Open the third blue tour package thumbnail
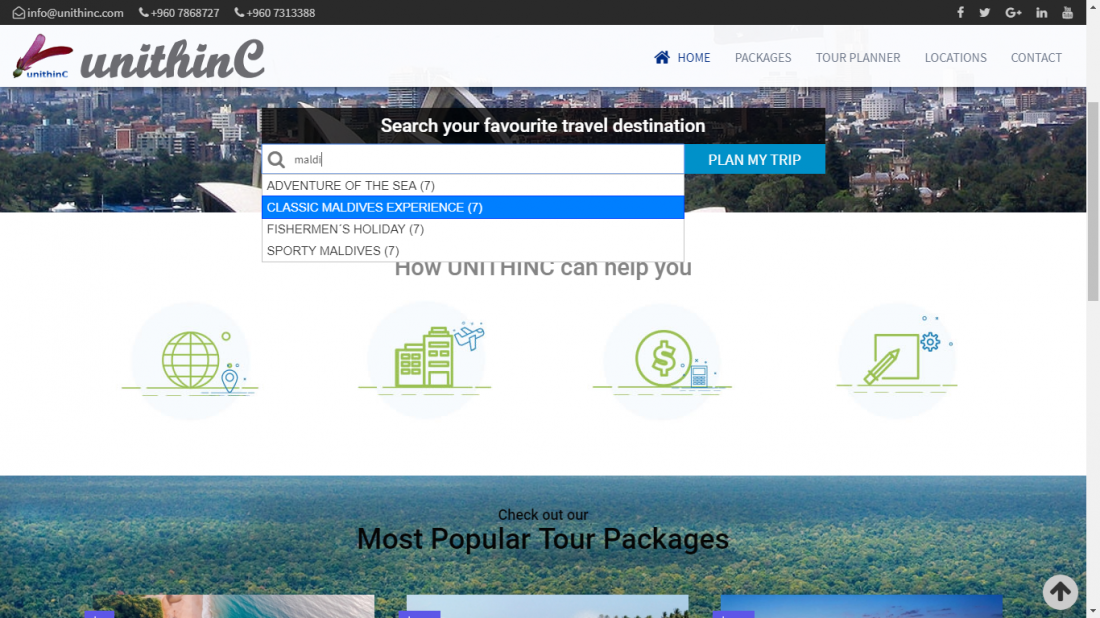 (861, 606)
